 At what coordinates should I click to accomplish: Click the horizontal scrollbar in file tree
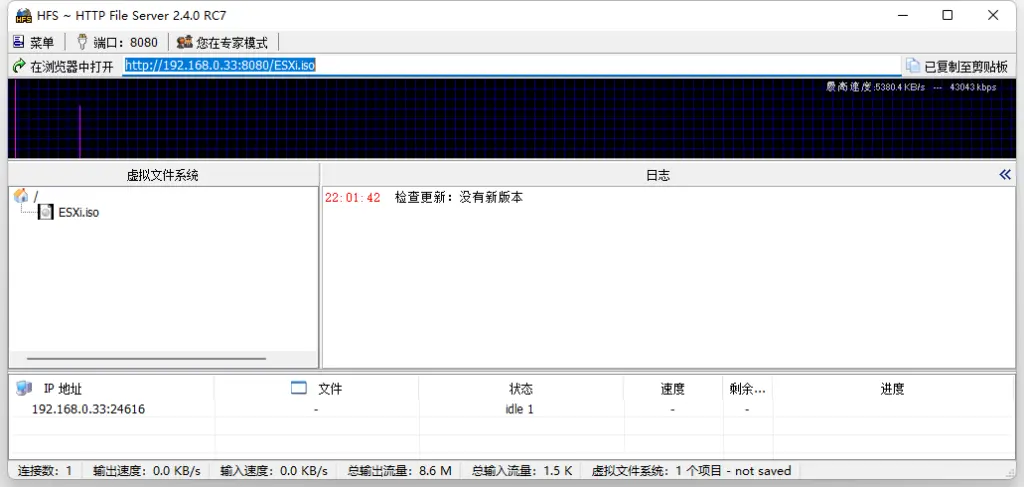point(146,358)
